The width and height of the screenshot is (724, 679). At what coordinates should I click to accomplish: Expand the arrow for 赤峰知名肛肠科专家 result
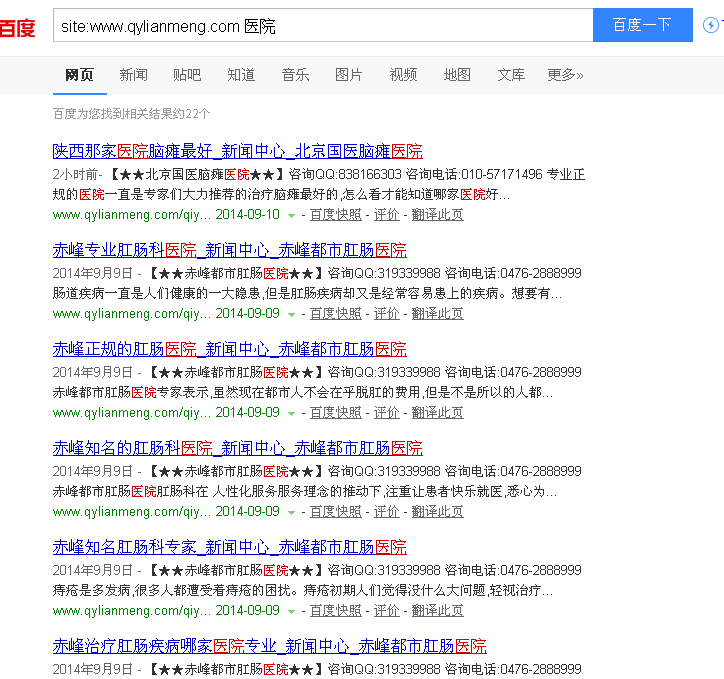coord(292,611)
